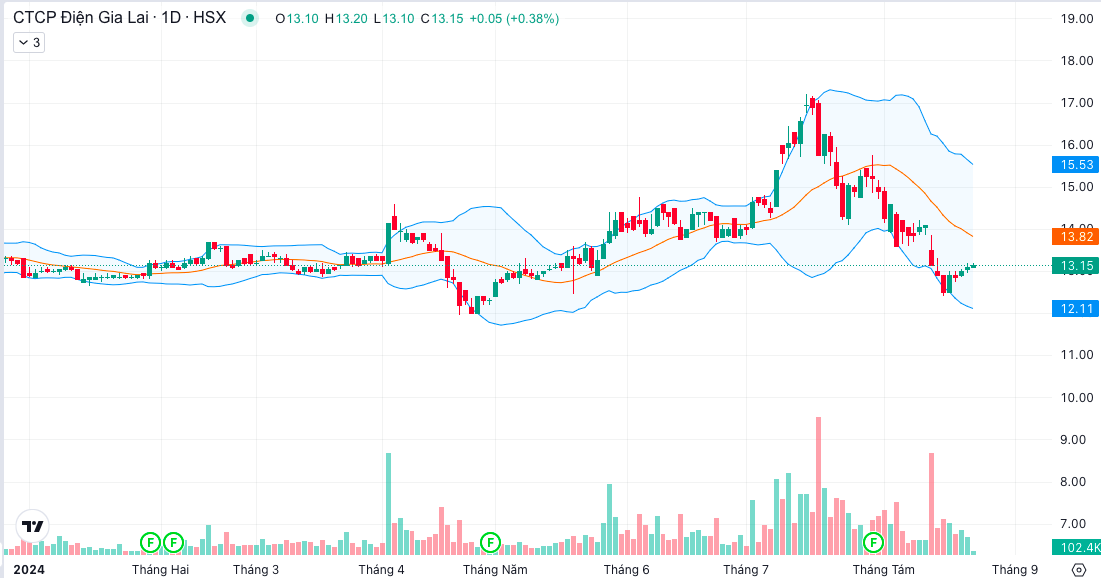Screen dimensions: 1101x578
Task: Click the high value H13.20
Action: pos(346,19)
